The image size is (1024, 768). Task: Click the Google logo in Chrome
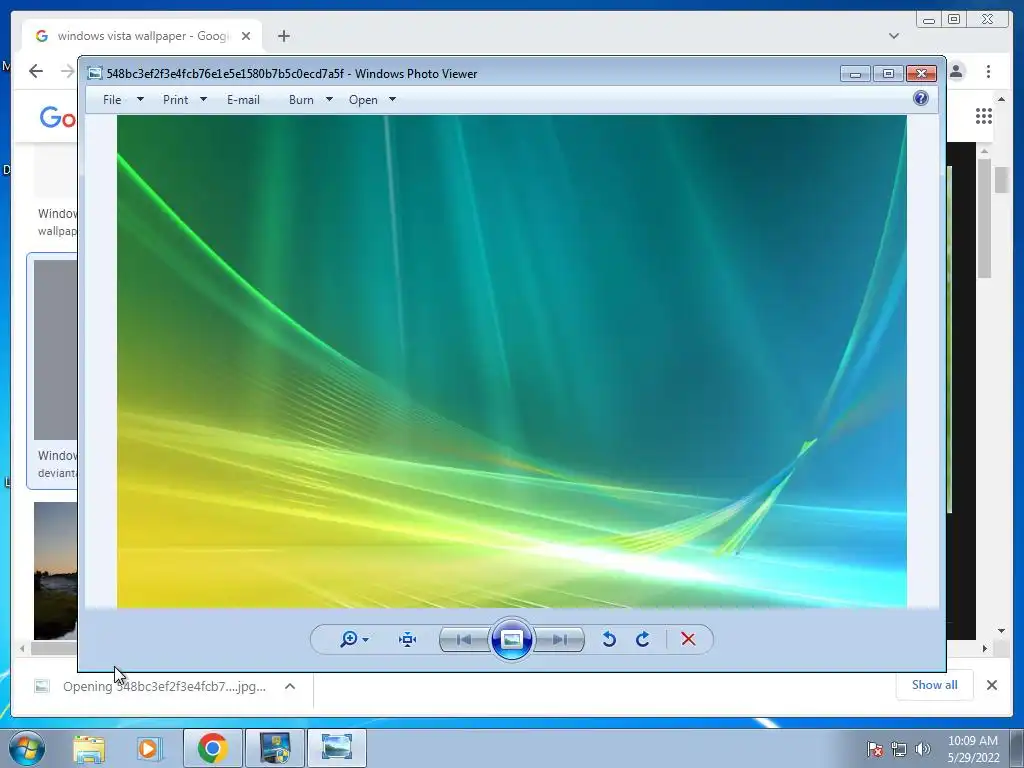click(58, 118)
